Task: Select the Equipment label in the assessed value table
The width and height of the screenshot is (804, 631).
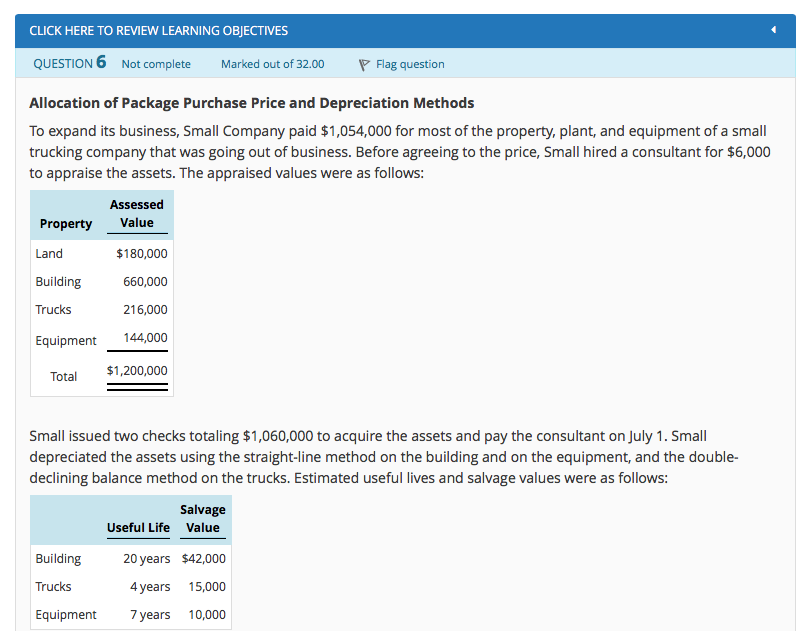Action: 66,341
